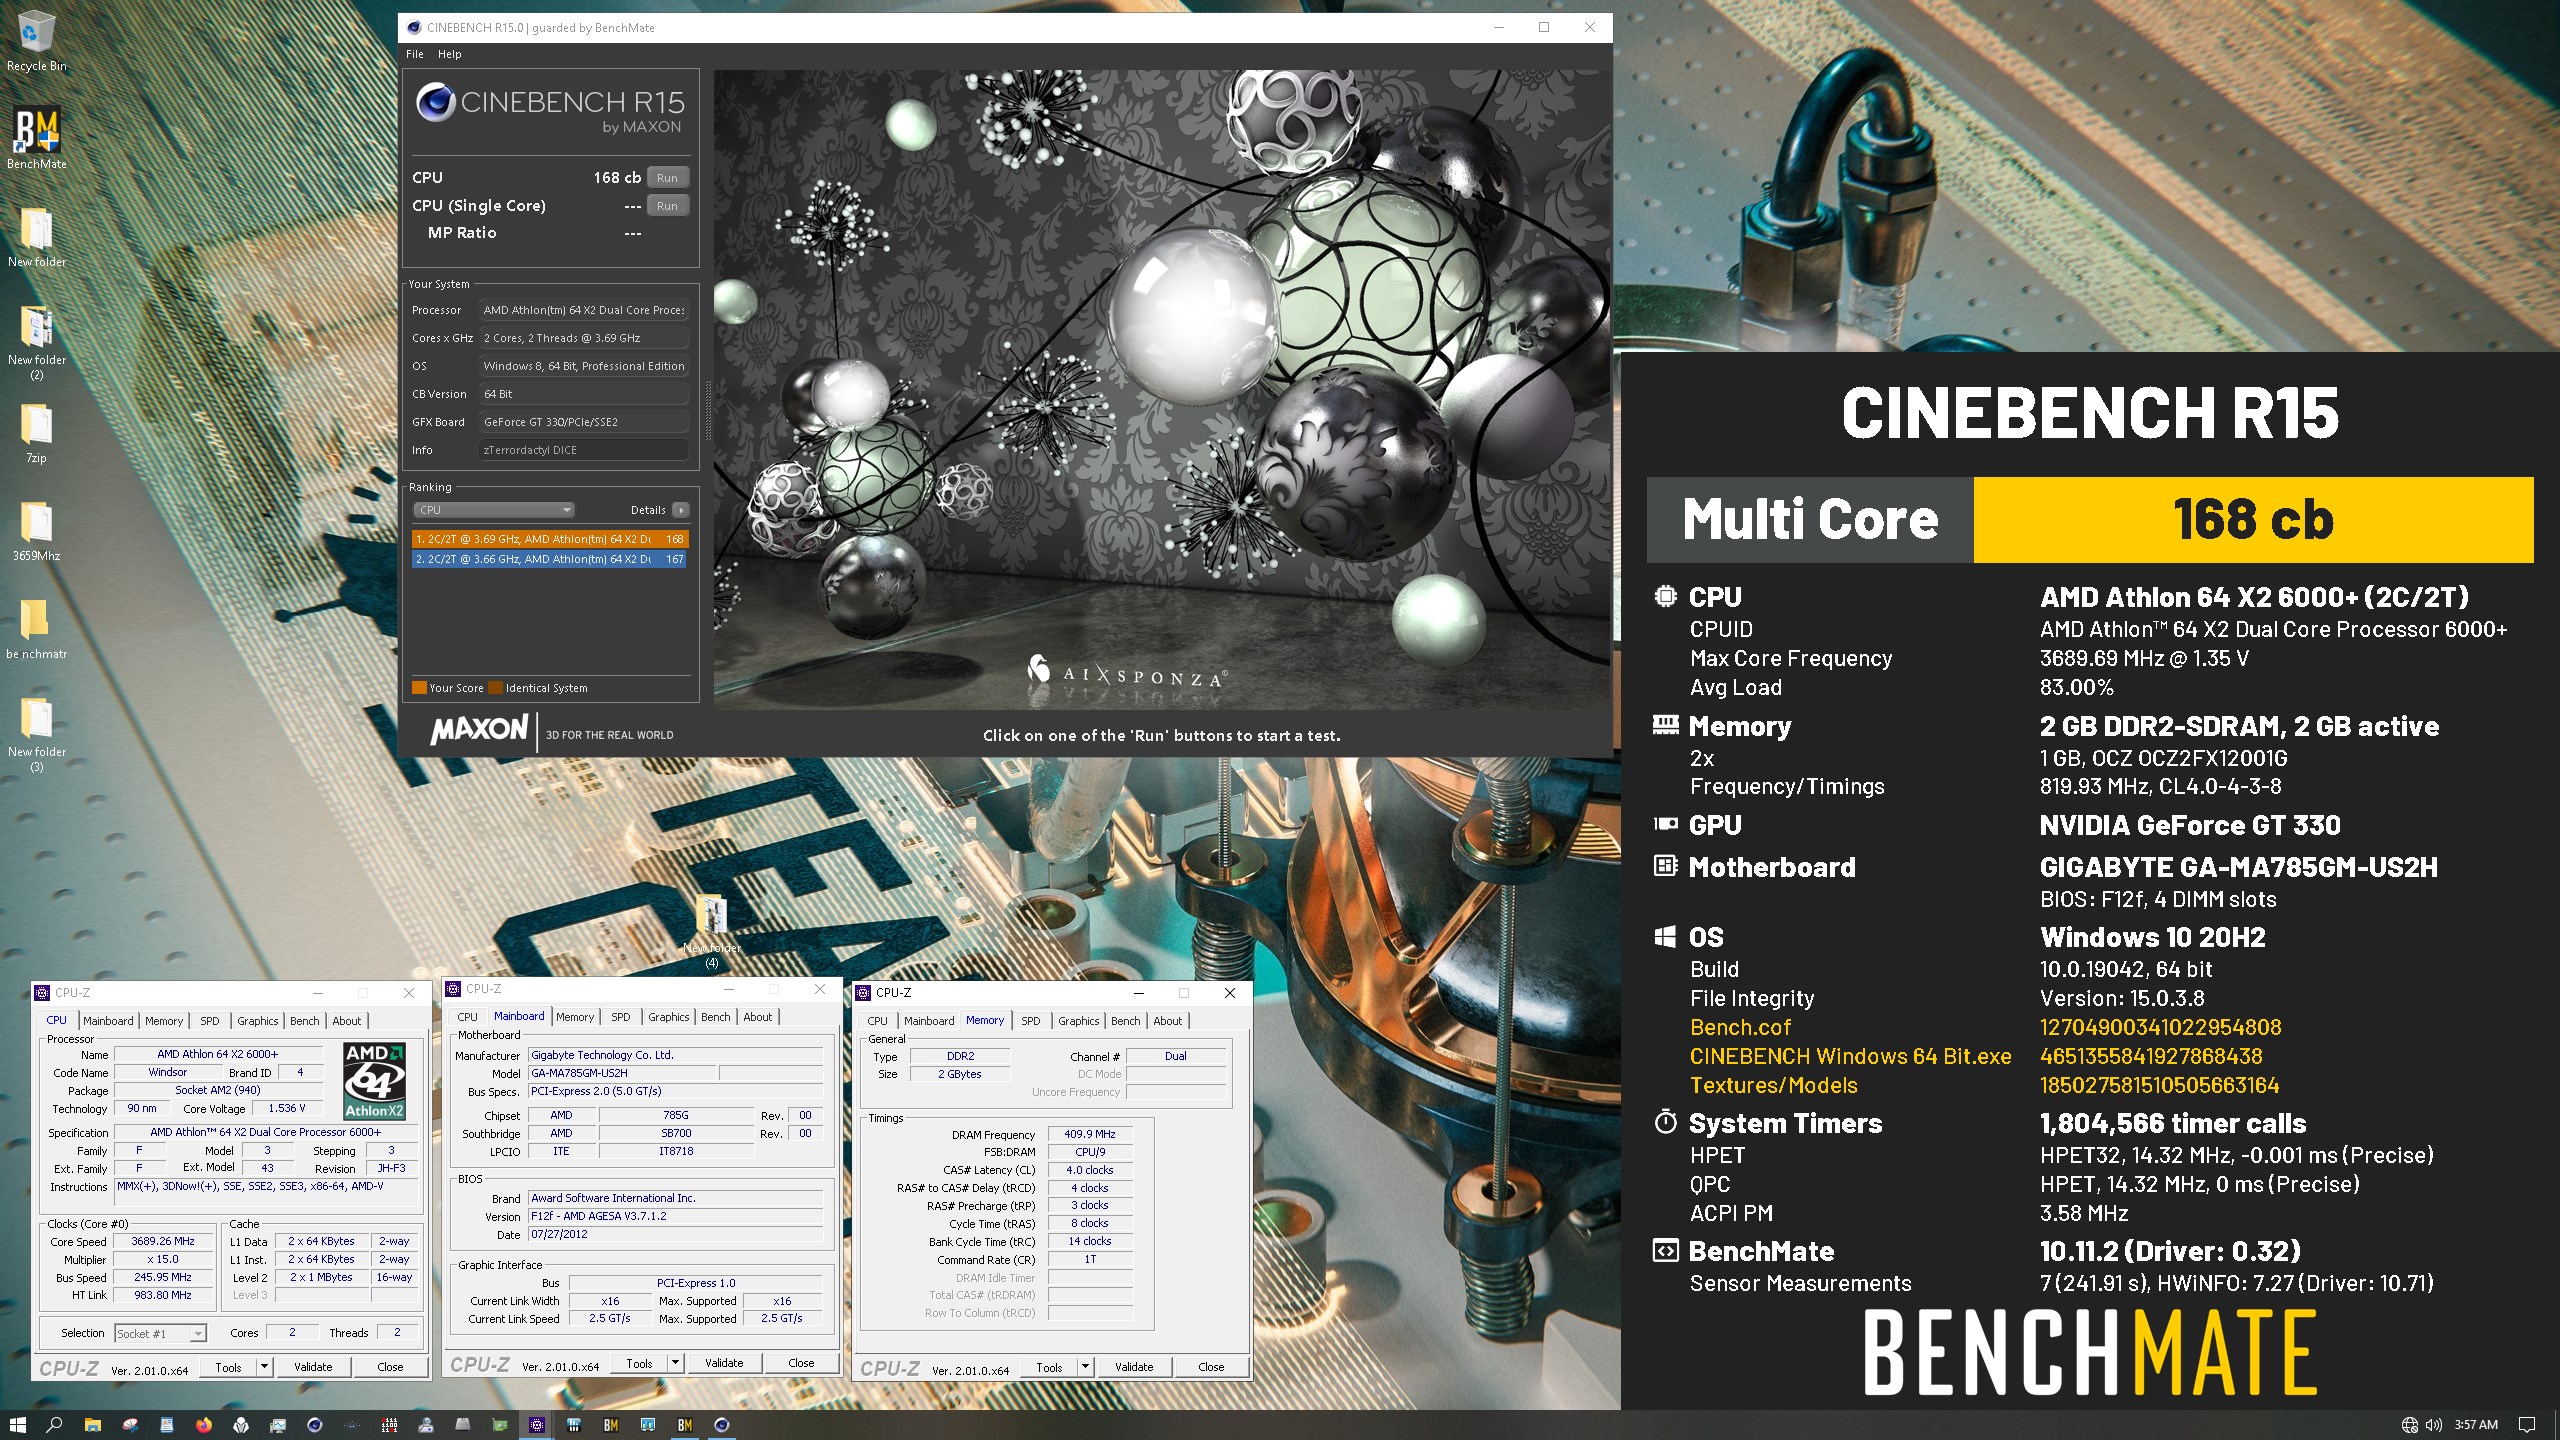The width and height of the screenshot is (2560, 1440).
Task: Click the Bench.cof file integrity entry
Action: [1740, 1027]
